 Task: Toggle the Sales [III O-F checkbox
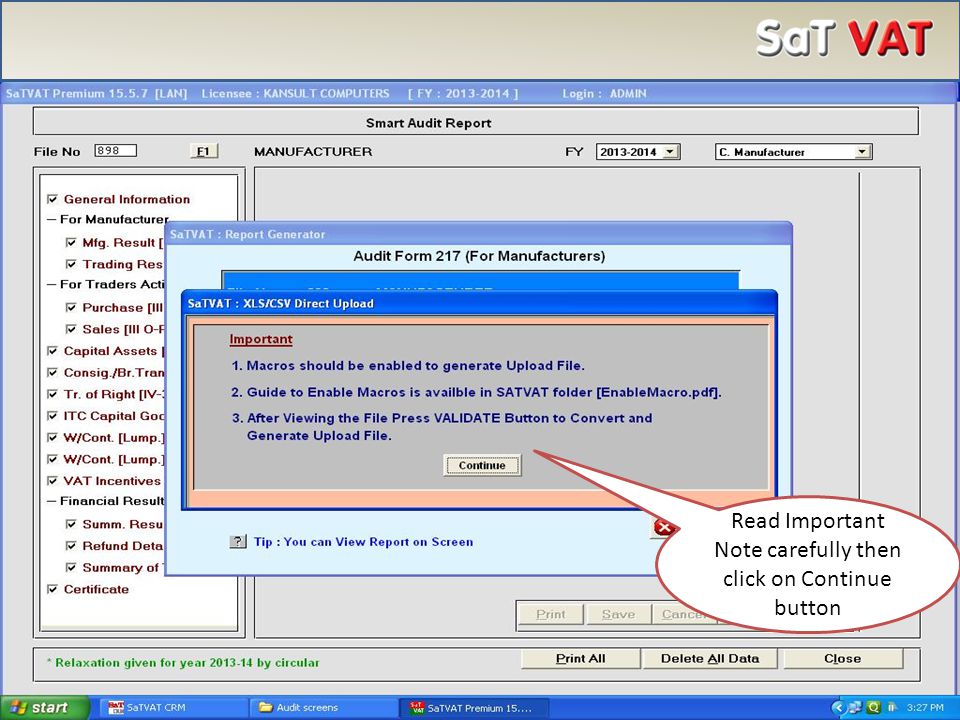click(71, 329)
